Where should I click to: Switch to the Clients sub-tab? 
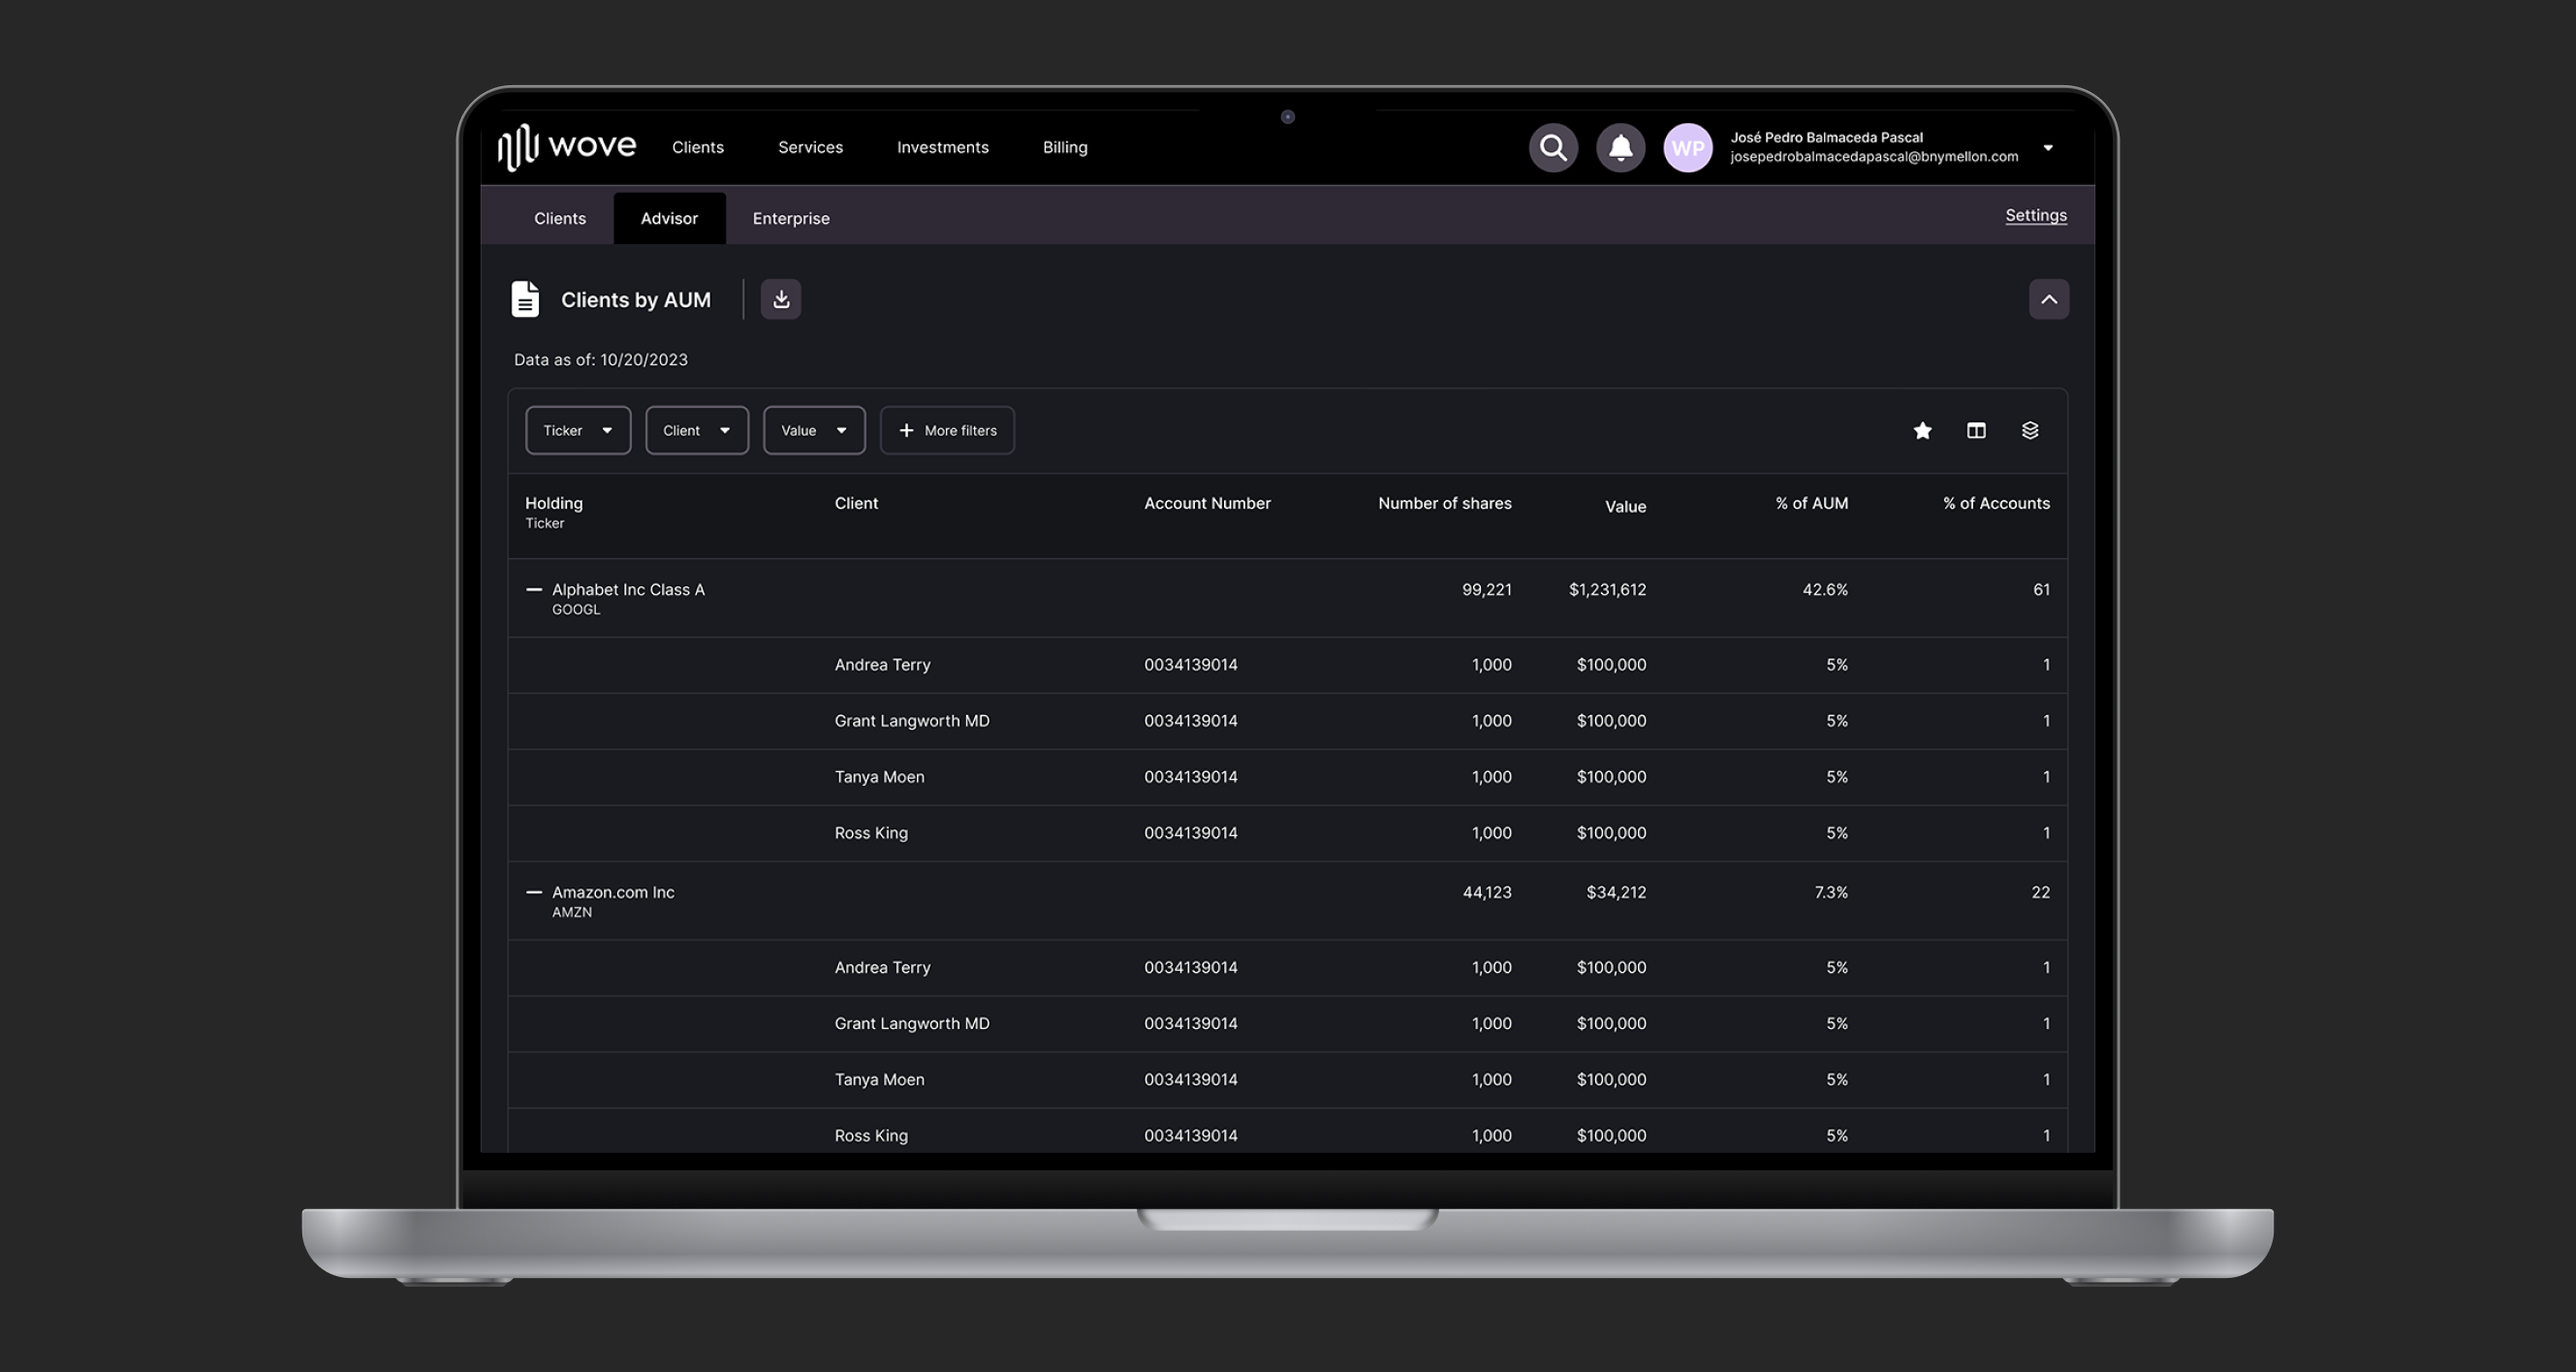[x=560, y=218]
